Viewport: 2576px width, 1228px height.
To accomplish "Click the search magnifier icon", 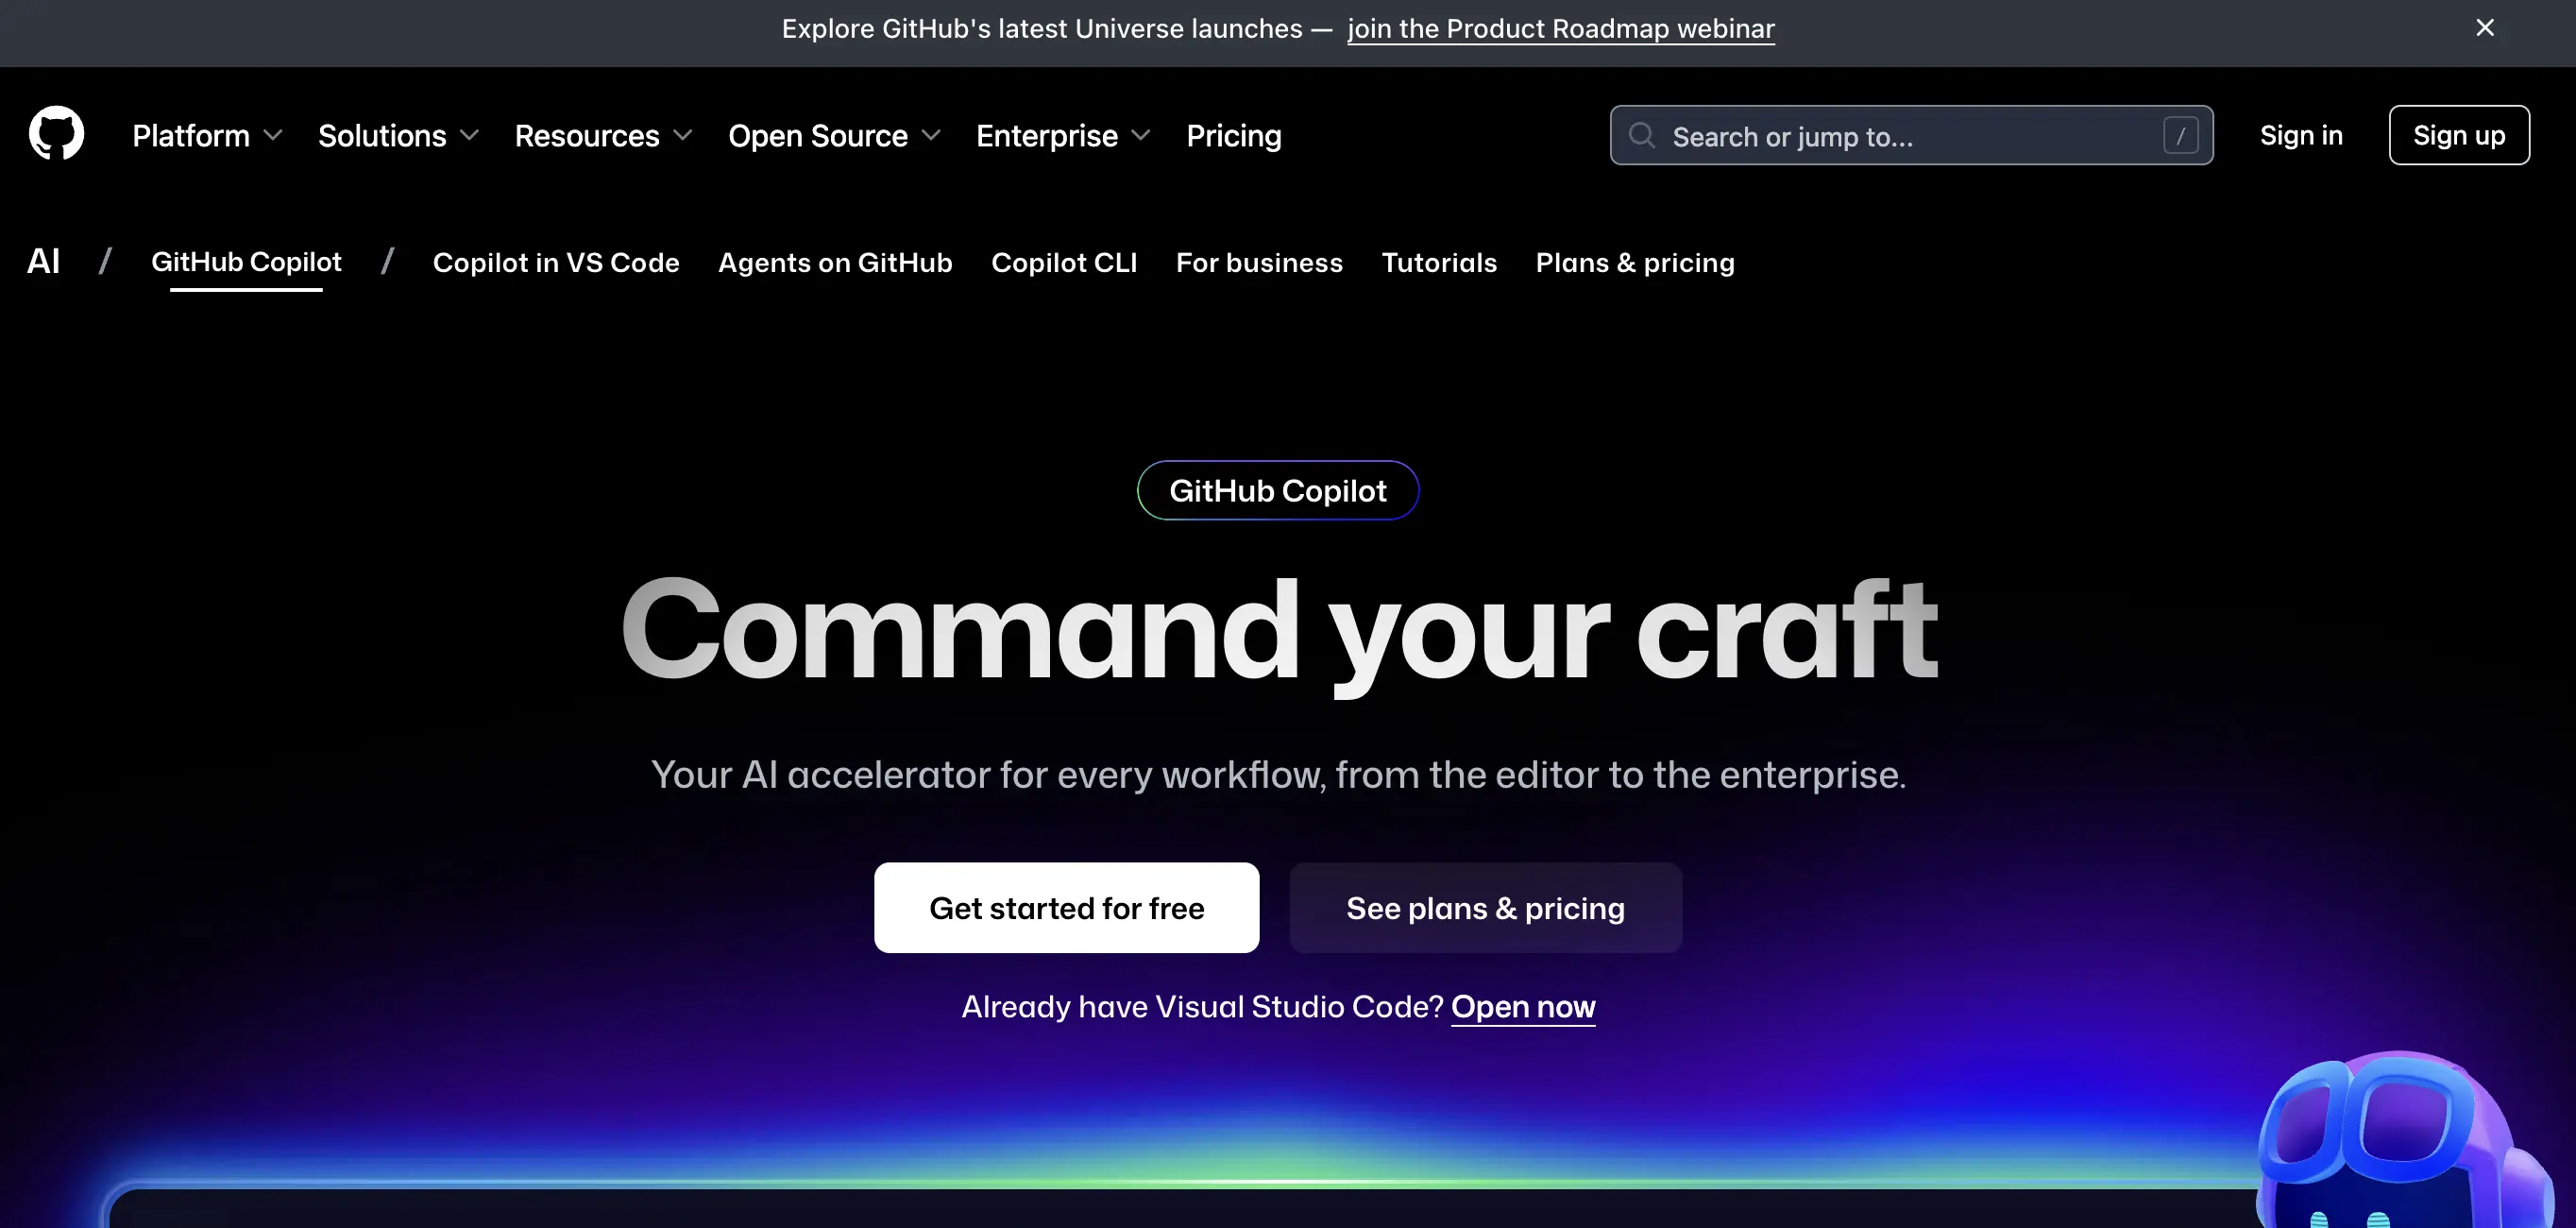I will (x=1641, y=135).
